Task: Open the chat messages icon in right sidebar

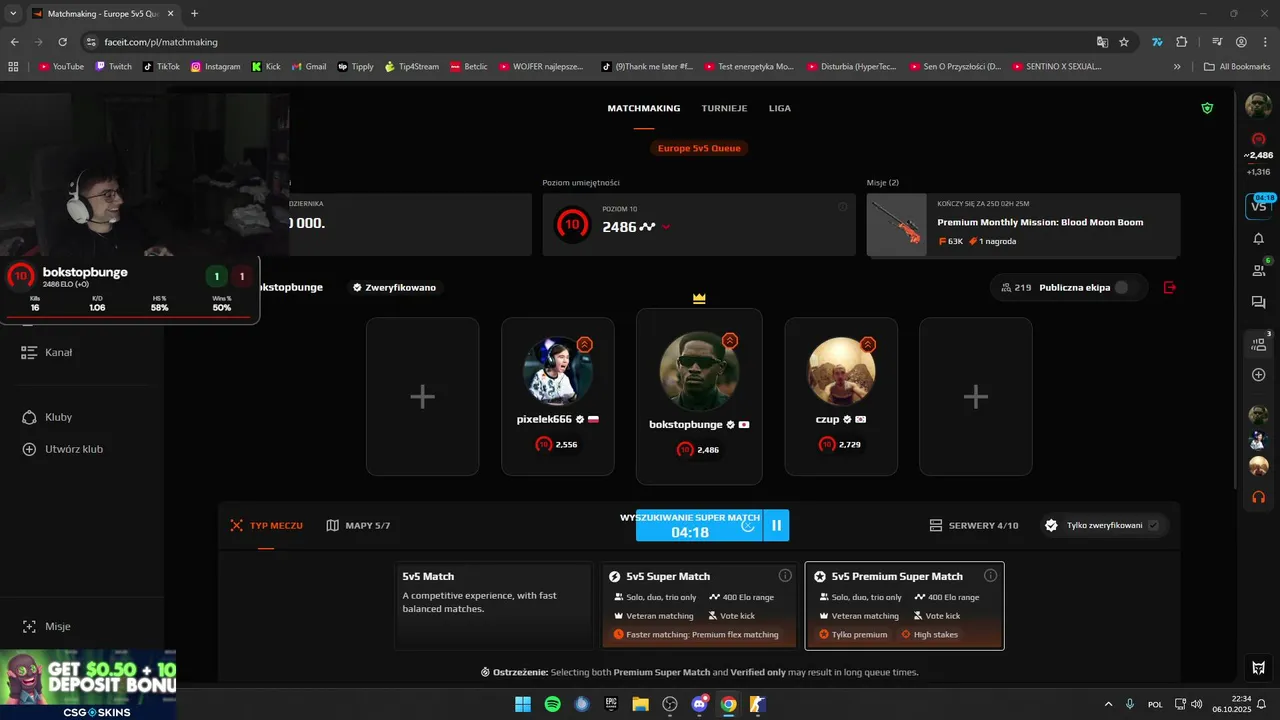Action: click(x=1258, y=302)
